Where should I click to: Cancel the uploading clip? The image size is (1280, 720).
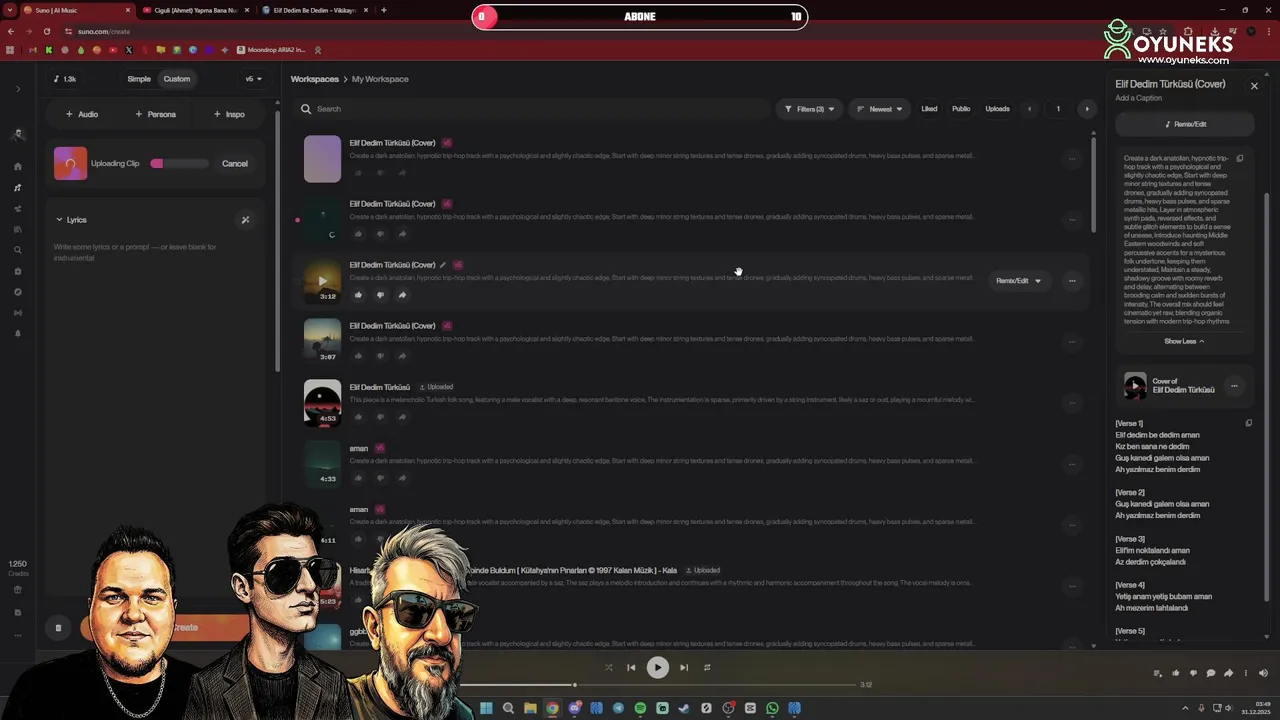pos(235,164)
